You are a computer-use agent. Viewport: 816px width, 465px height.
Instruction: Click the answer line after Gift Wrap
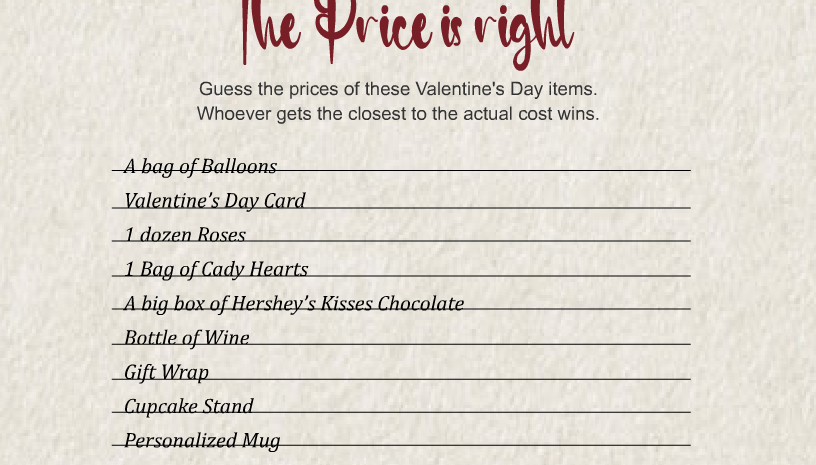coord(450,379)
